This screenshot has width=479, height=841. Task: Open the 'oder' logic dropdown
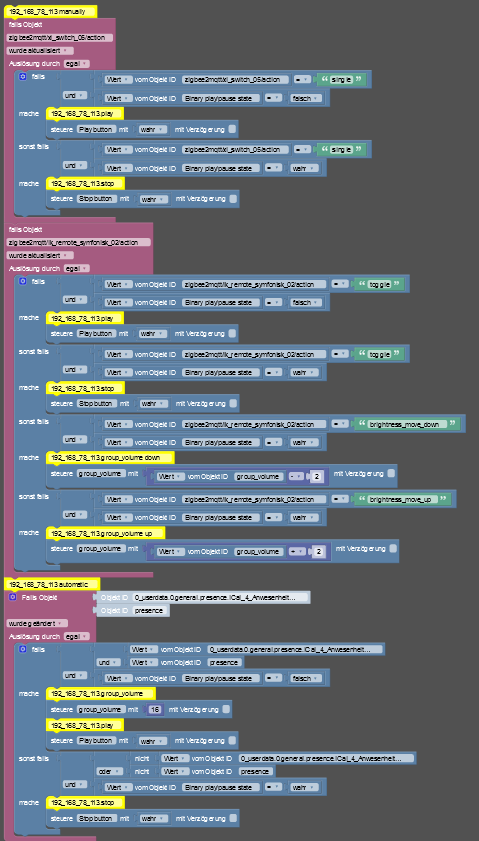pyautogui.click(x=110, y=771)
